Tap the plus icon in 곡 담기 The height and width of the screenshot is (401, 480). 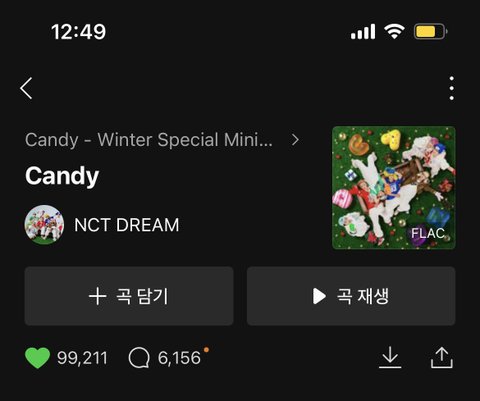[x=98, y=296]
